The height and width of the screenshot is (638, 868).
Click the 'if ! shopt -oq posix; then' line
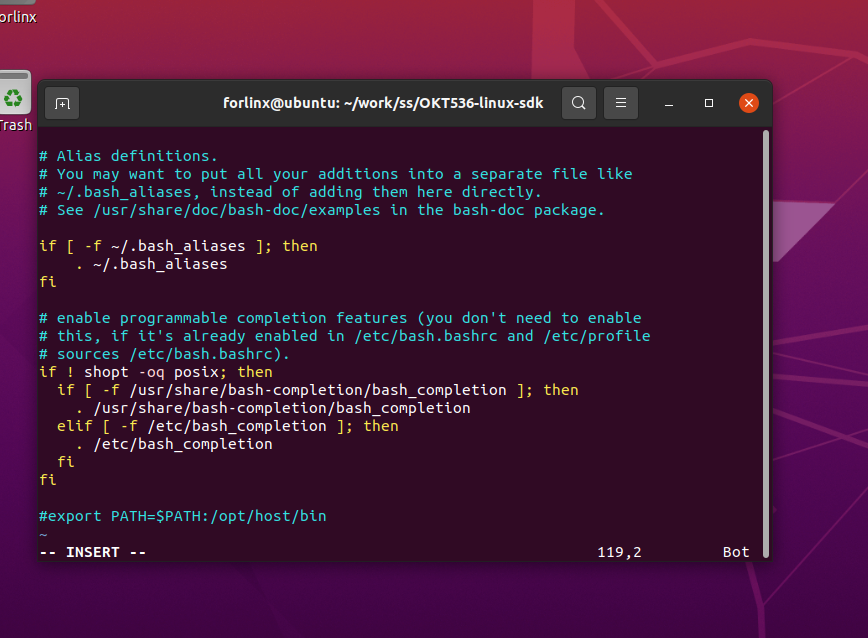(x=156, y=372)
